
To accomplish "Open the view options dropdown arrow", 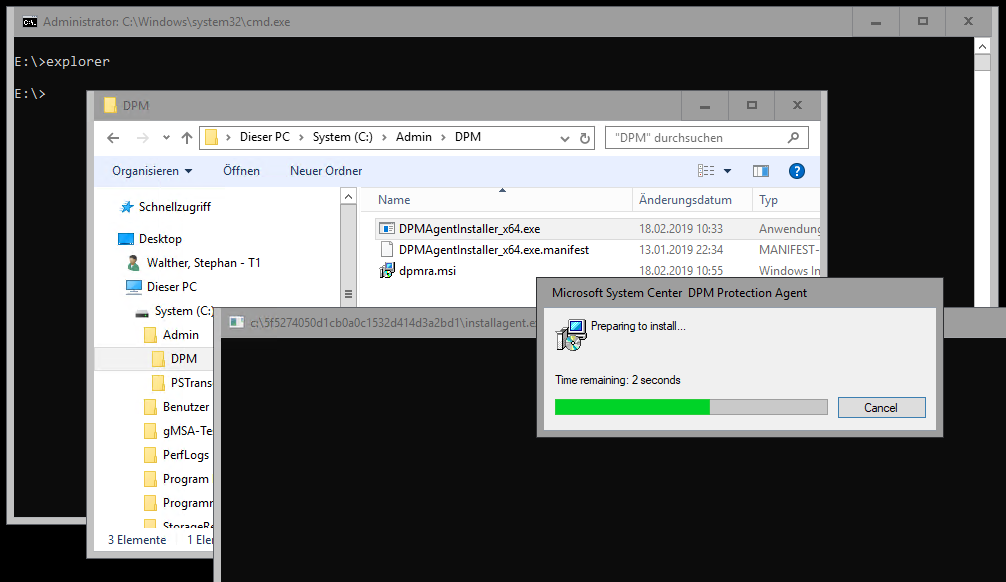I will [728, 171].
